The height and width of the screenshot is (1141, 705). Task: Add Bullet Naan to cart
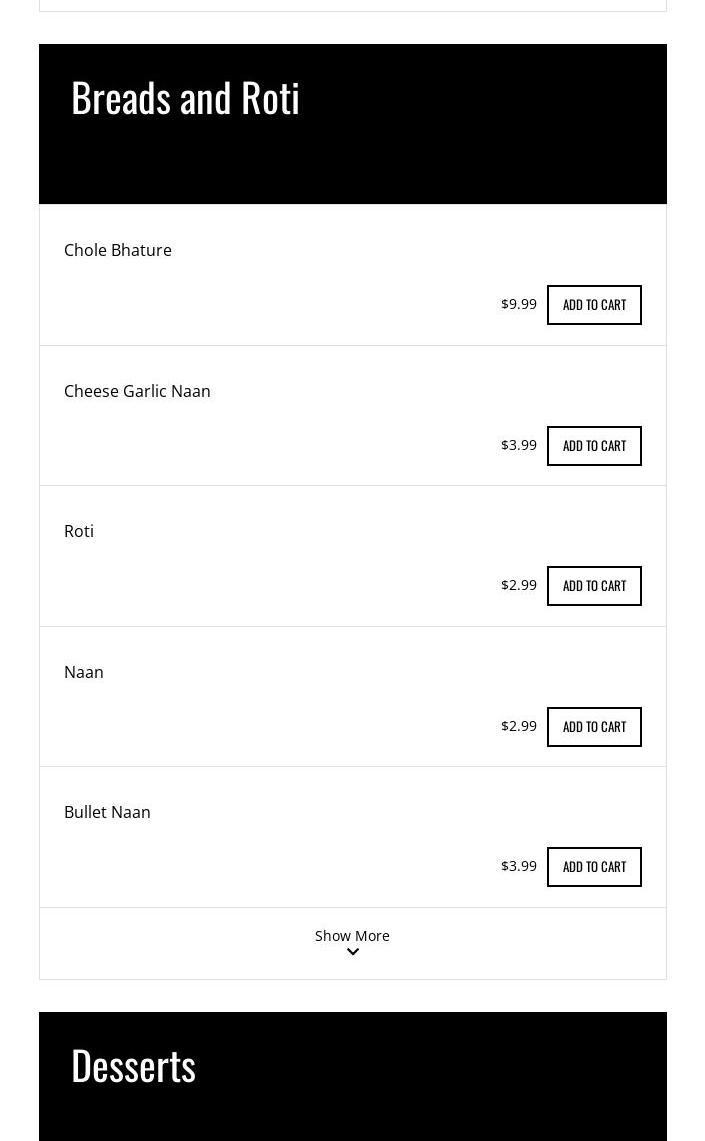point(594,867)
